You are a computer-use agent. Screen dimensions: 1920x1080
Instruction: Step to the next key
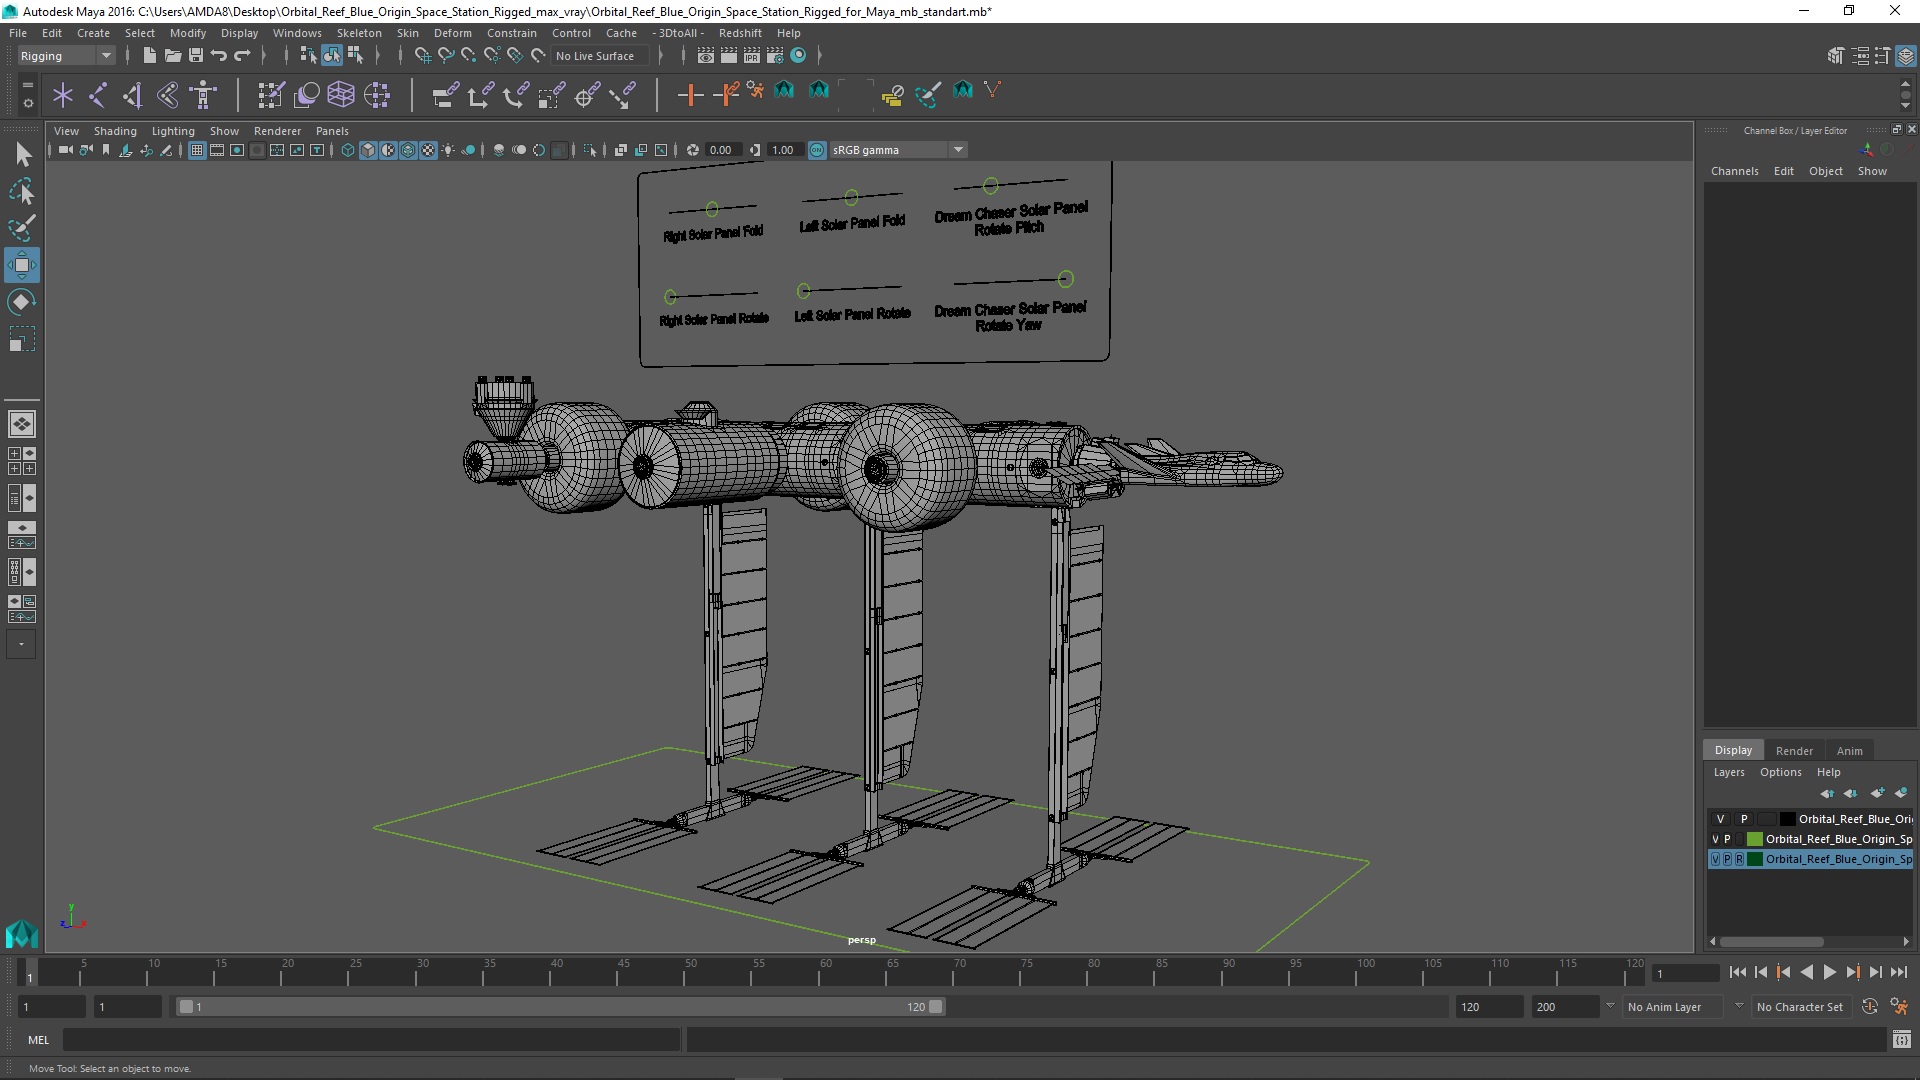[1852, 972]
